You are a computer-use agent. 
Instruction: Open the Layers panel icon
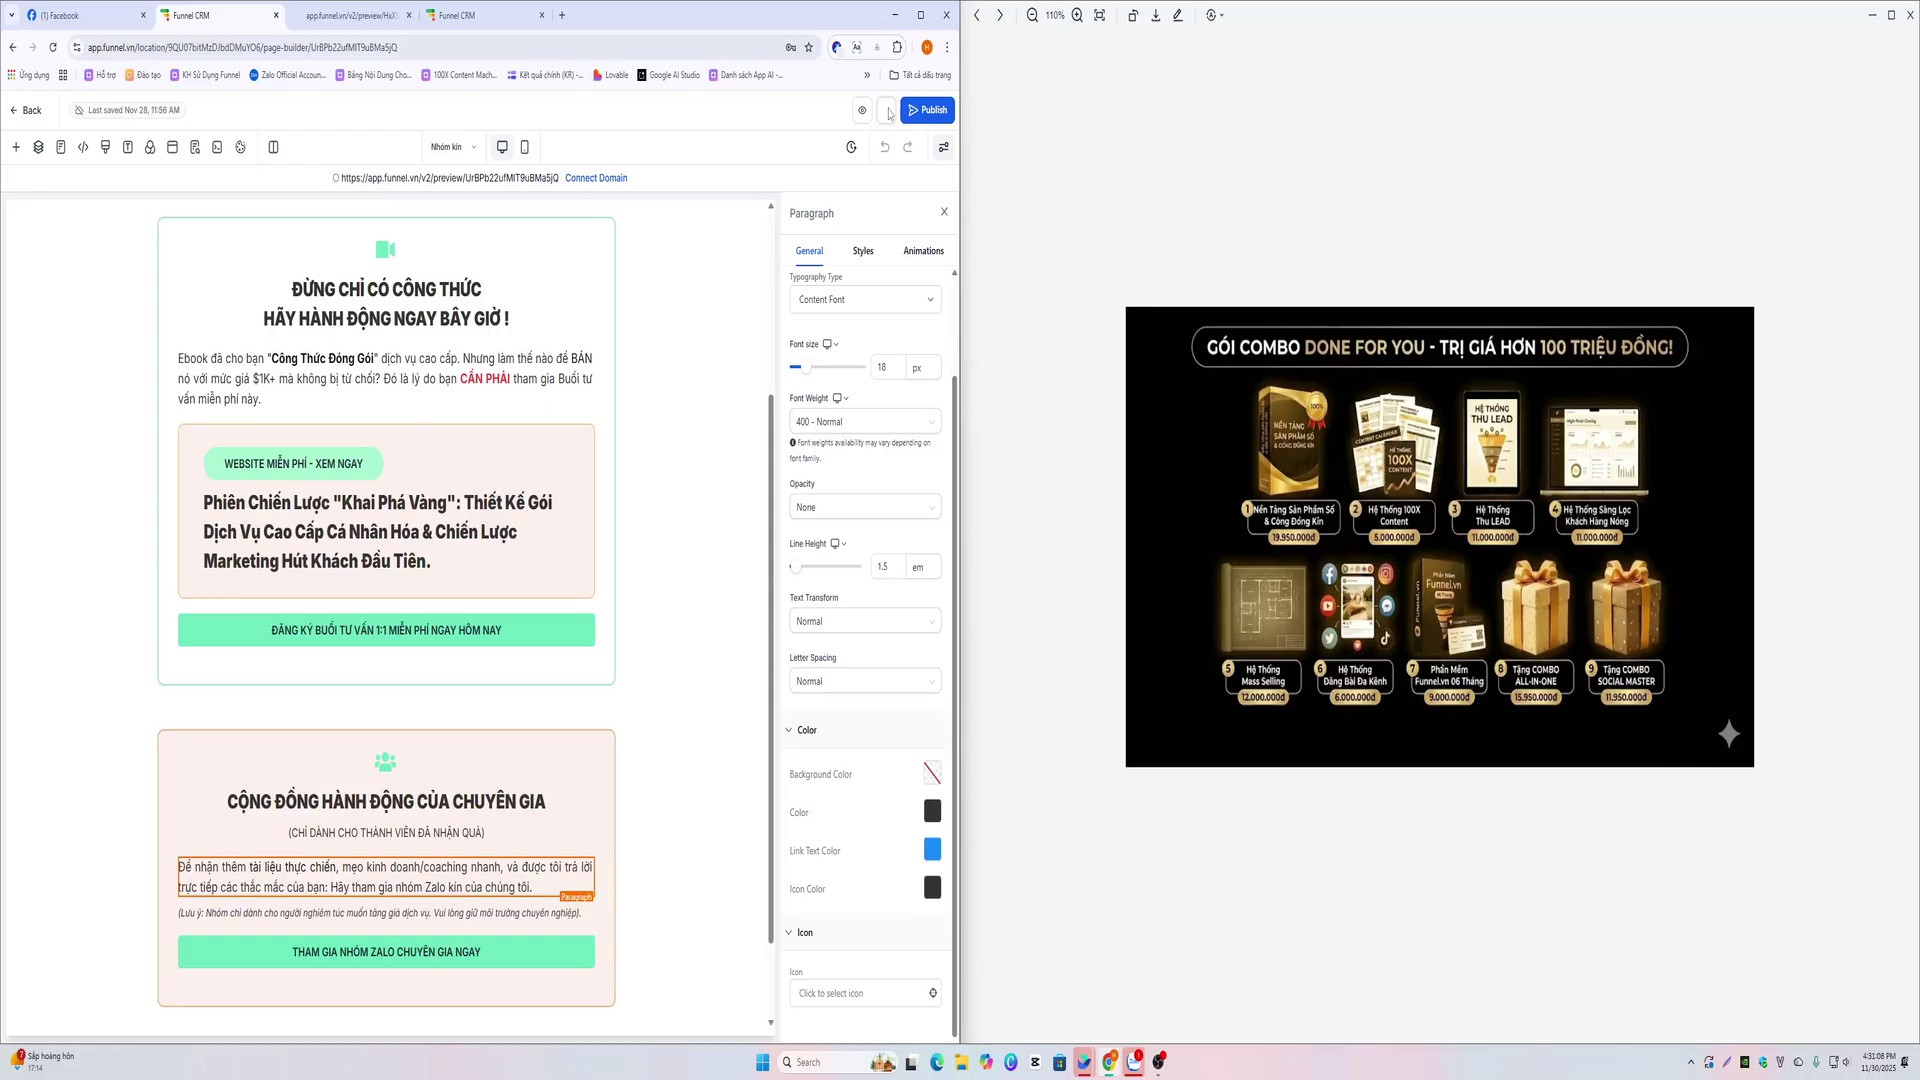point(38,147)
